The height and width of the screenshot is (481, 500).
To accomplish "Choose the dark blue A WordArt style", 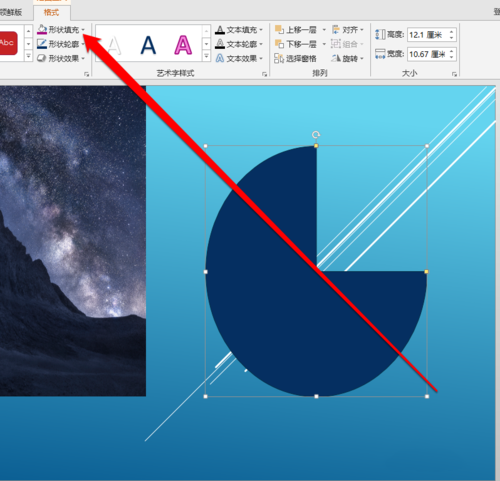I will pos(148,45).
